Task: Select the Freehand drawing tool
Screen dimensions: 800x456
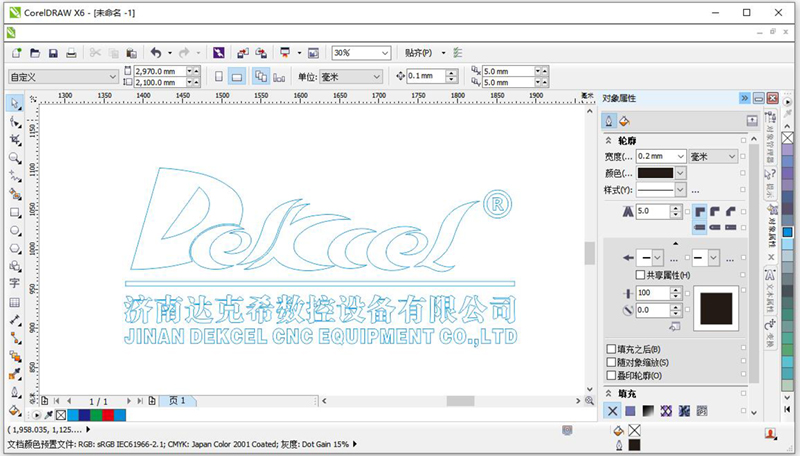Action: 15,176
